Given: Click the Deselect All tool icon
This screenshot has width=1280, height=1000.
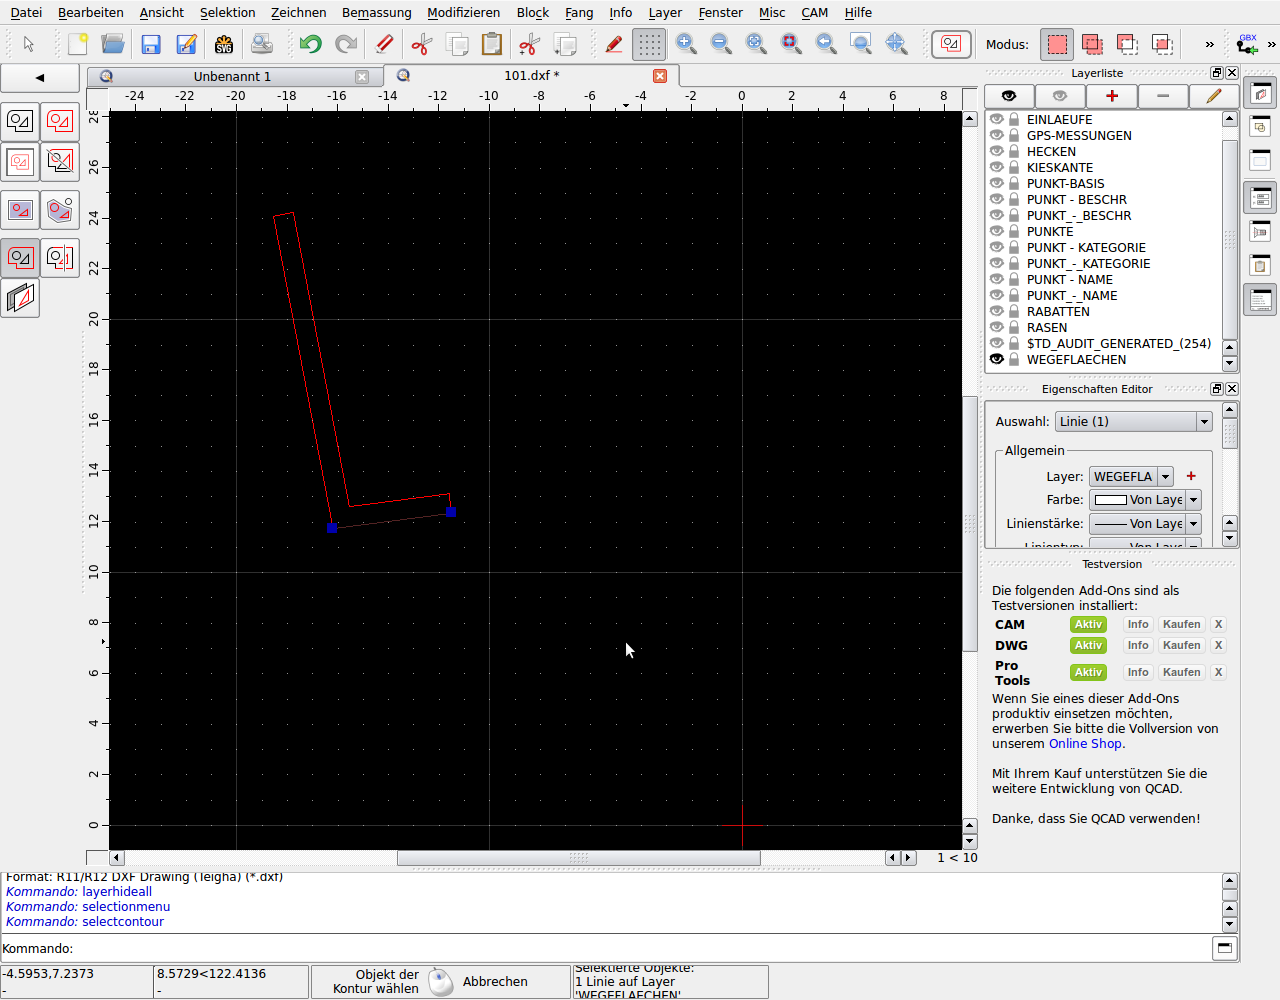Looking at the screenshot, I should pyautogui.click(x=20, y=122).
